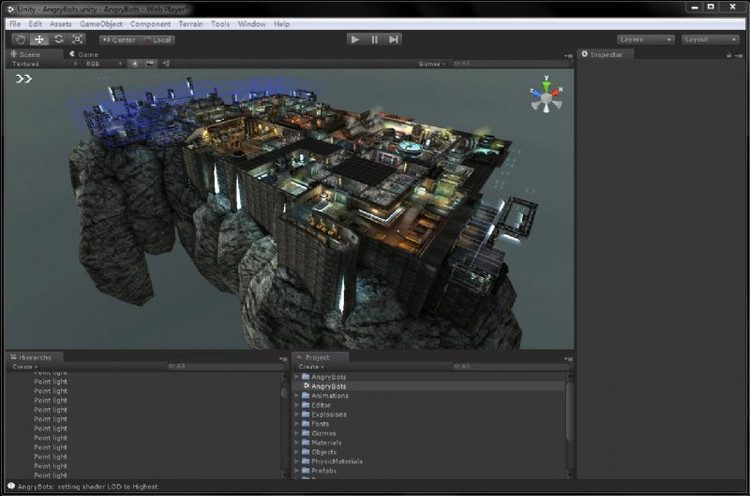
Task: Click the Objects folder icon
Action: (306, 452)
